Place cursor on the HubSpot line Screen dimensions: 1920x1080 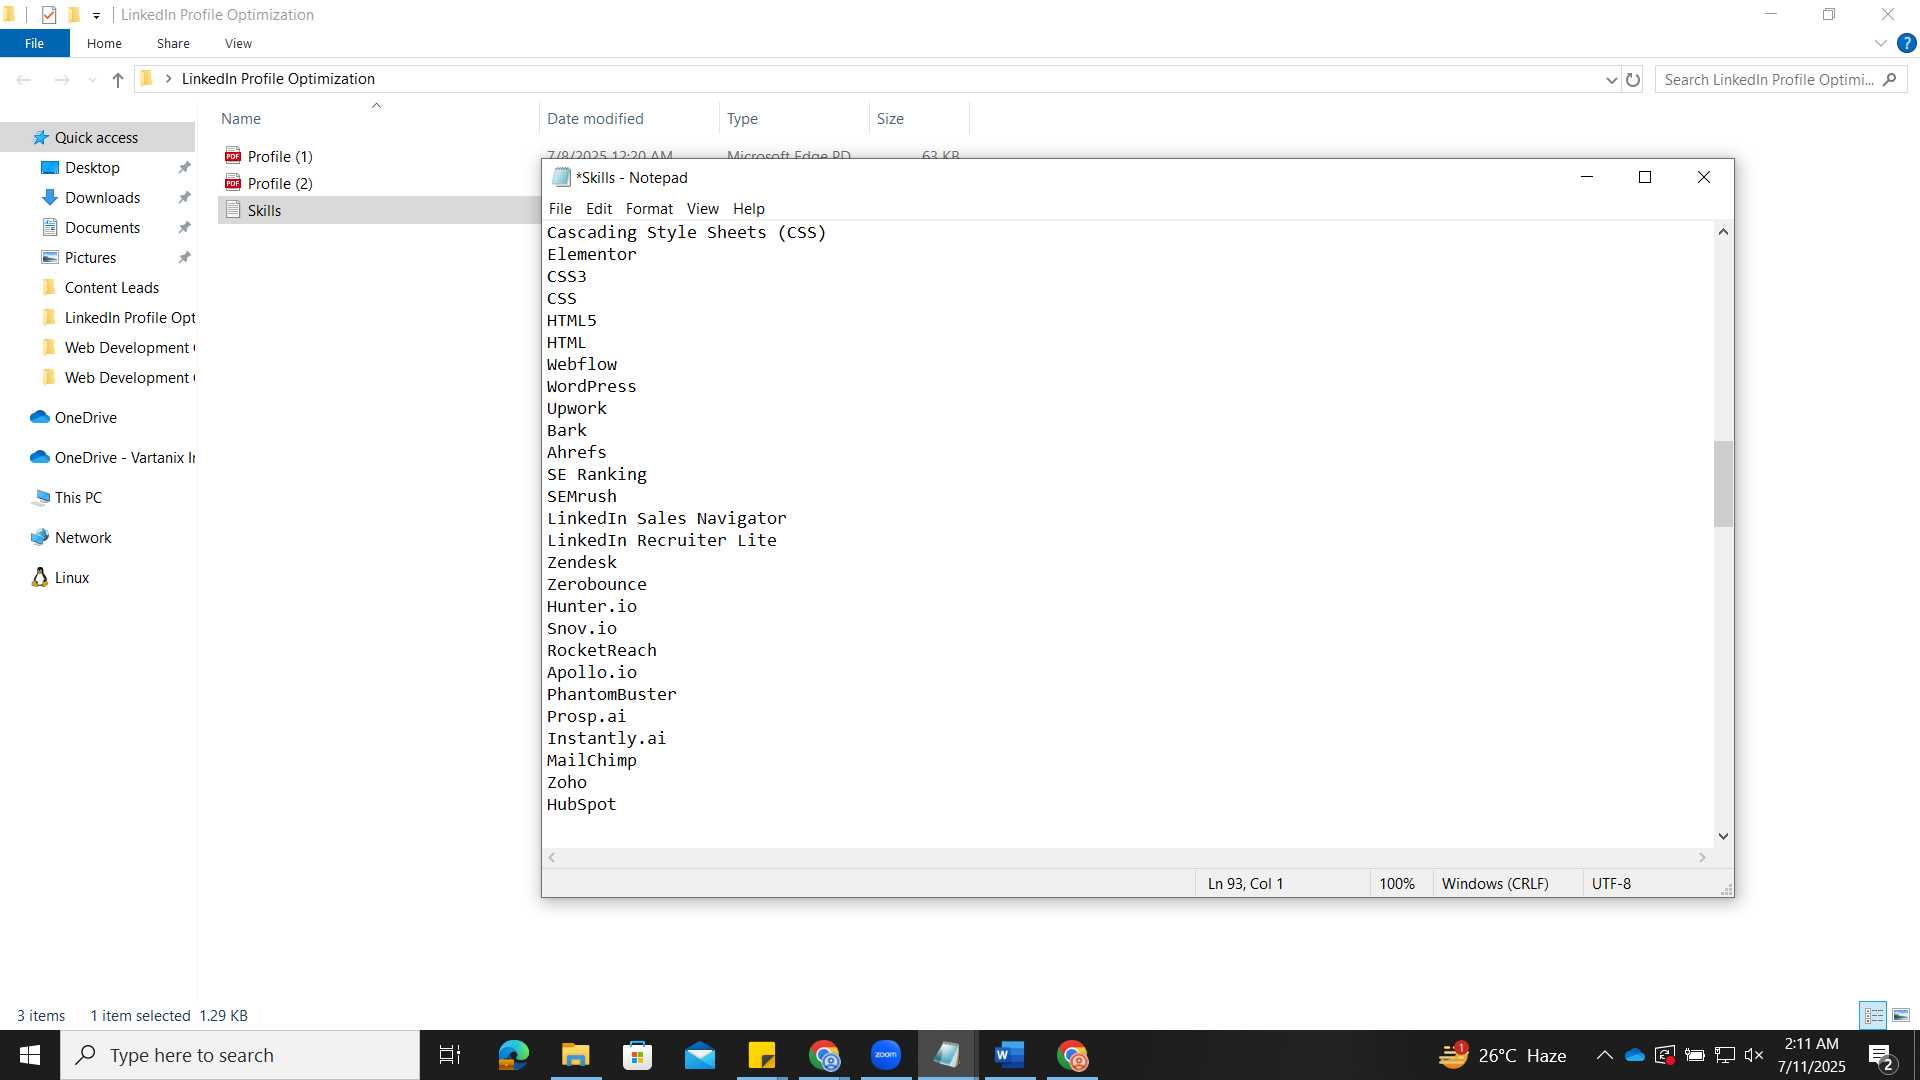click(581, 804)
